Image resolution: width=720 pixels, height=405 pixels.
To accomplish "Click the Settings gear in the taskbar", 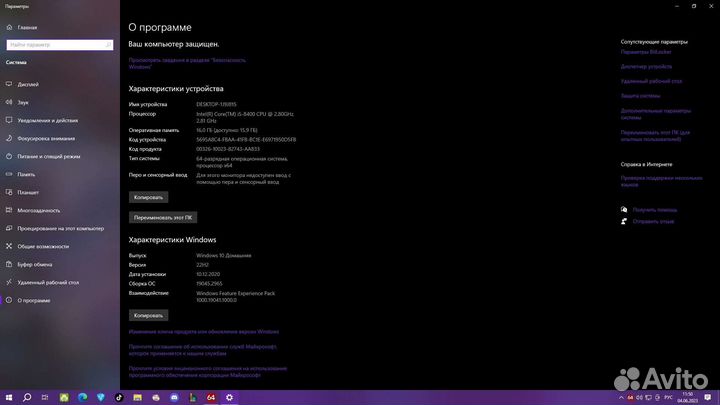I will pos(229,398).
